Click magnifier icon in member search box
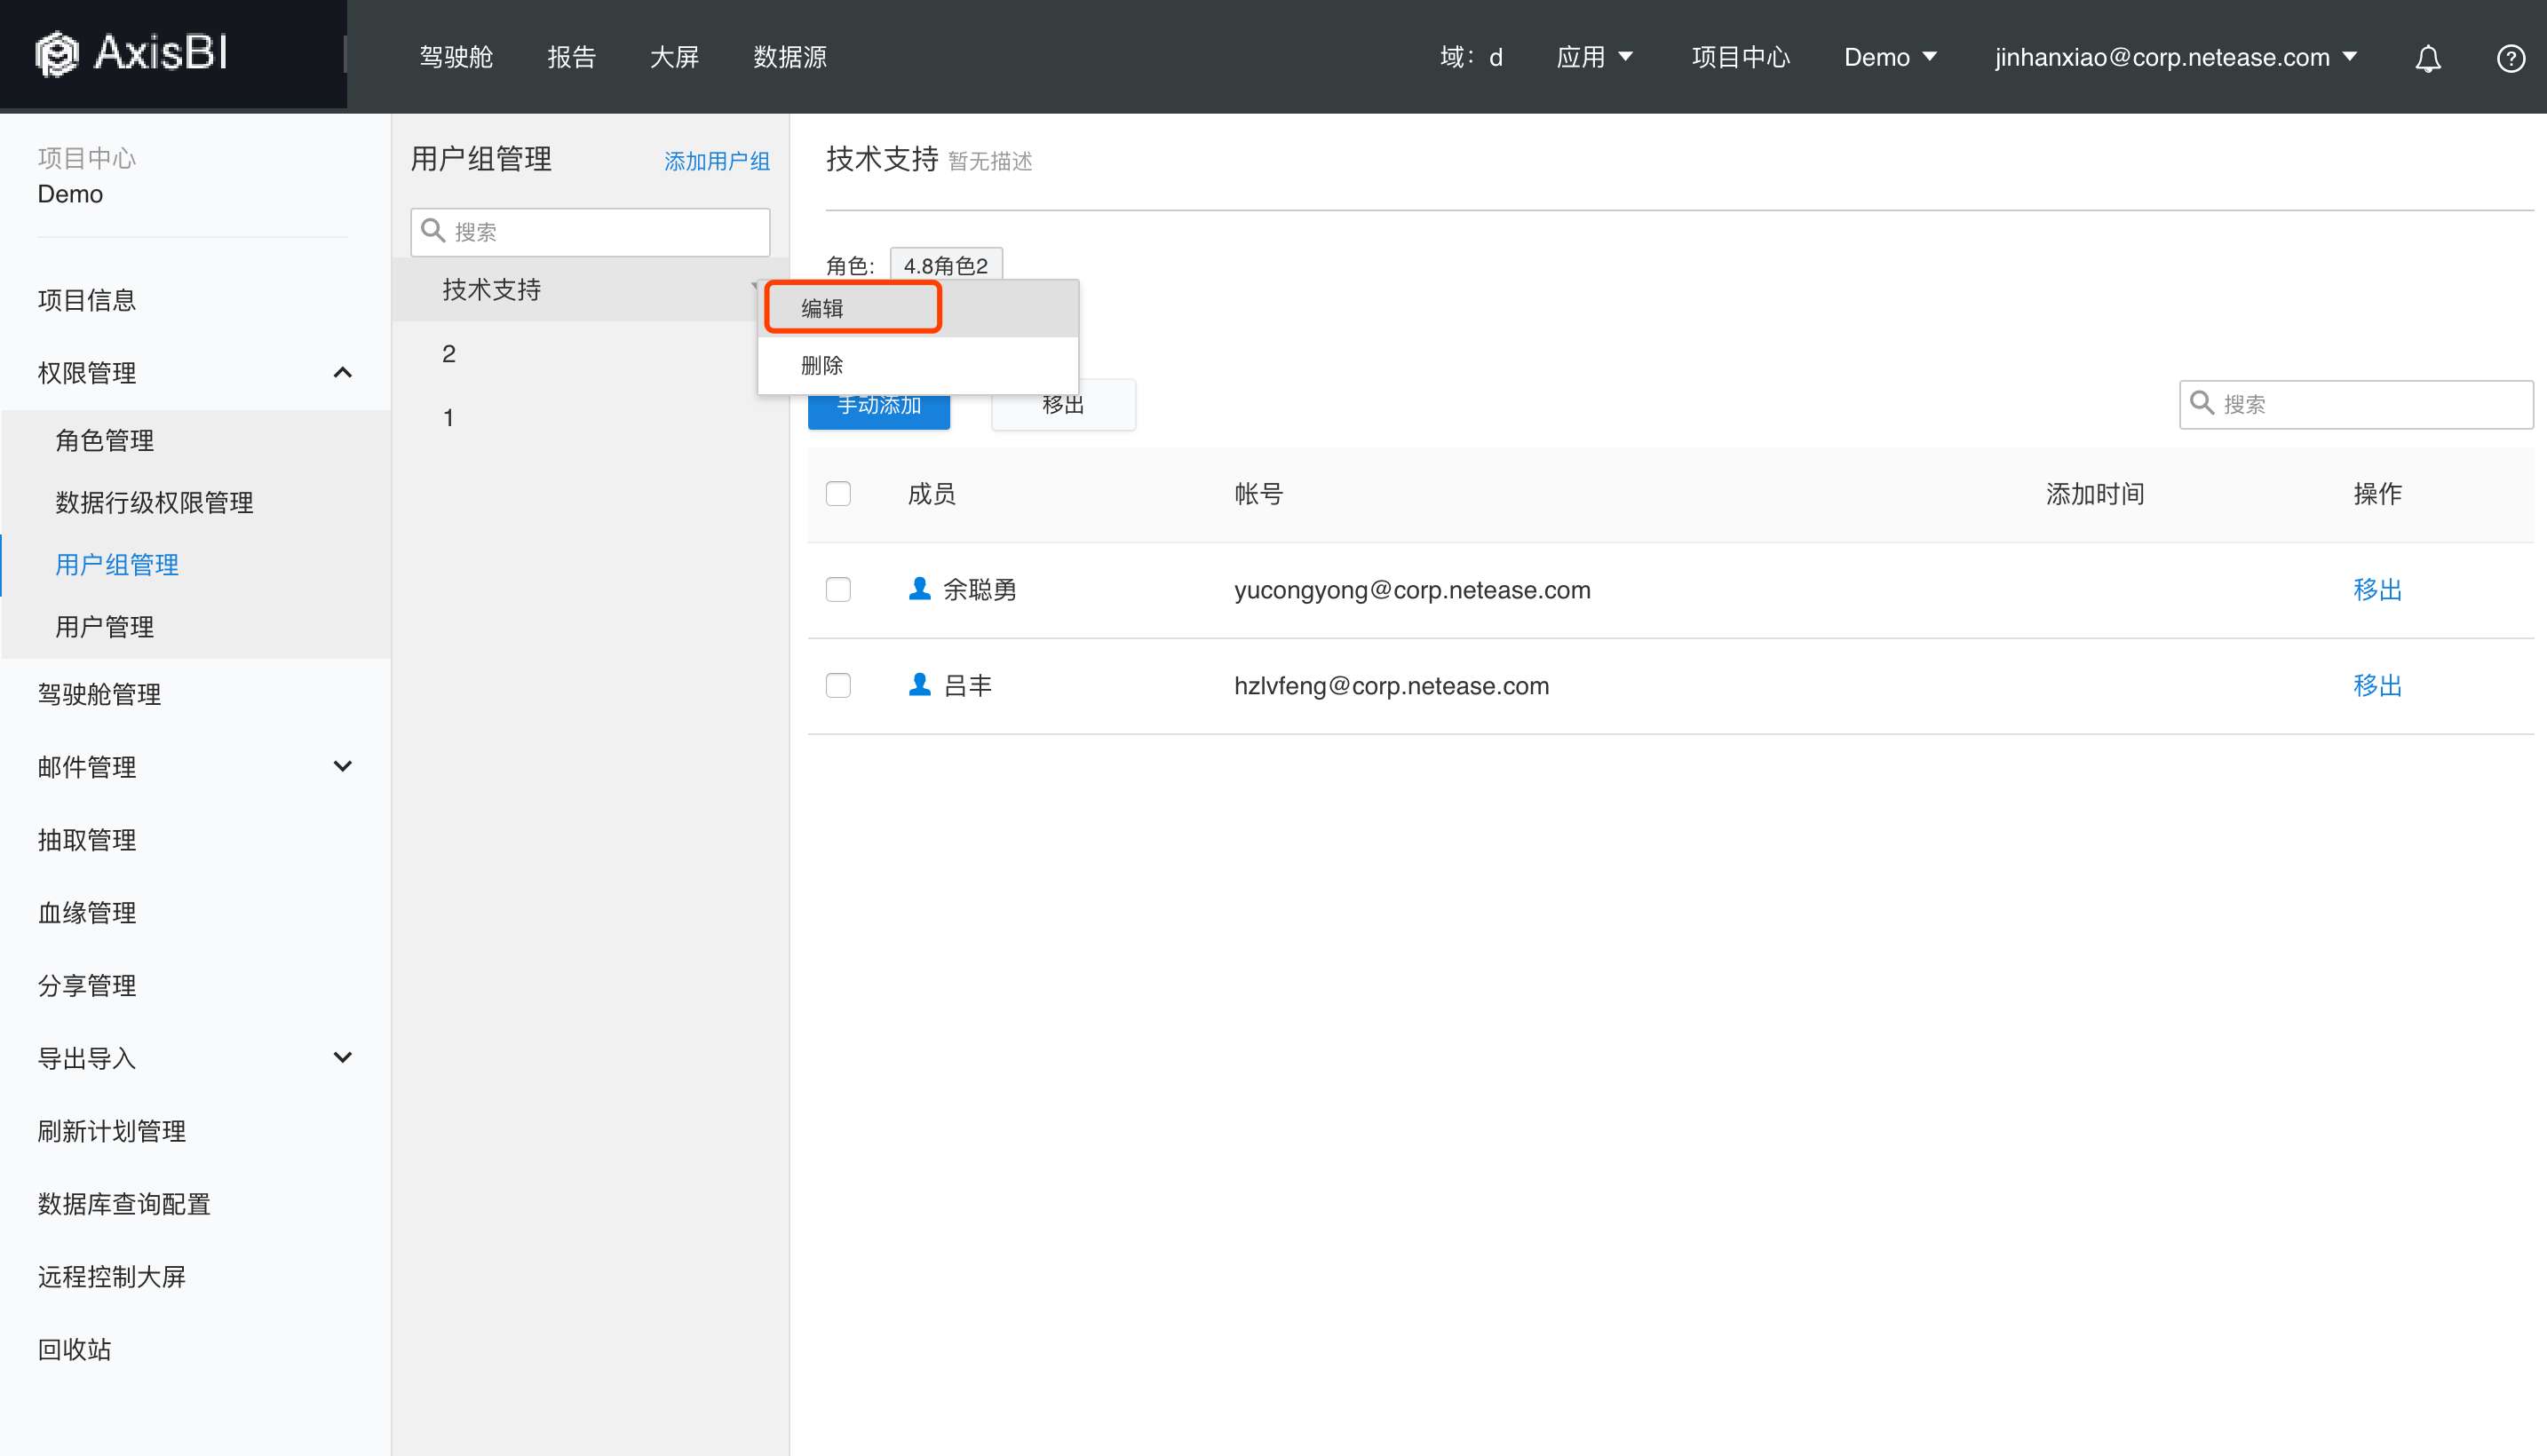This screenshot has width=2547, height=1456. tap(2201, 403)
